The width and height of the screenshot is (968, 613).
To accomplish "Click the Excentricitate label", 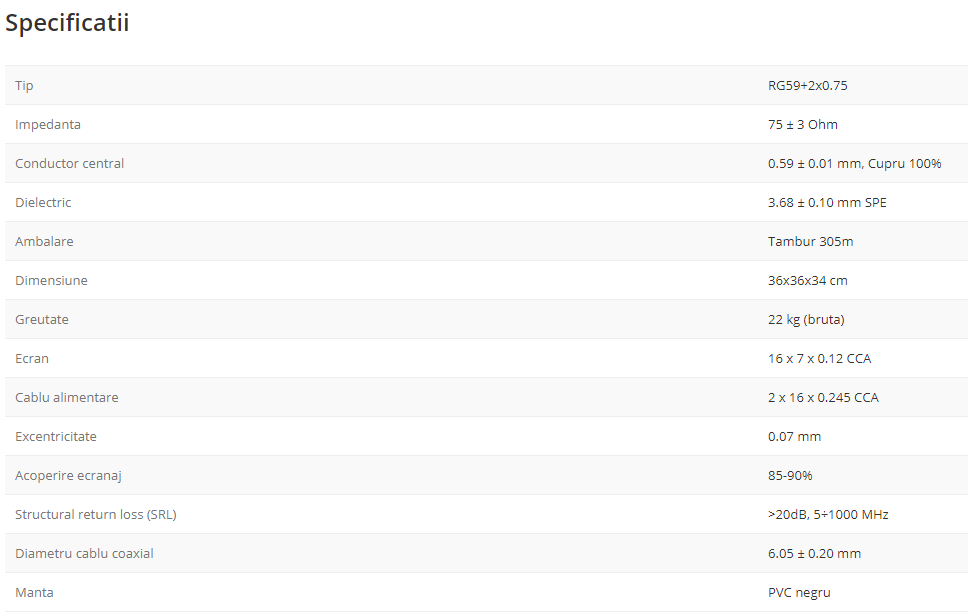I will pyautogui.click(x=56, y=436).
